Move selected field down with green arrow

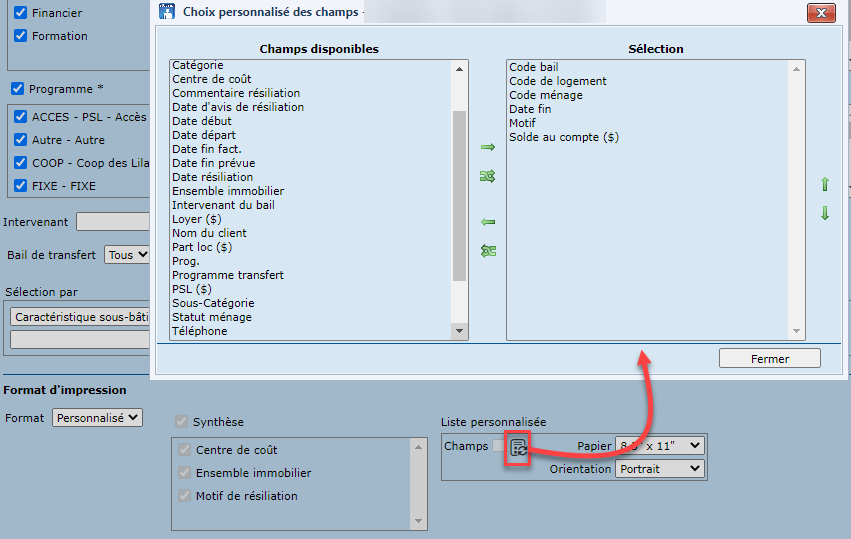coord(825,213)
